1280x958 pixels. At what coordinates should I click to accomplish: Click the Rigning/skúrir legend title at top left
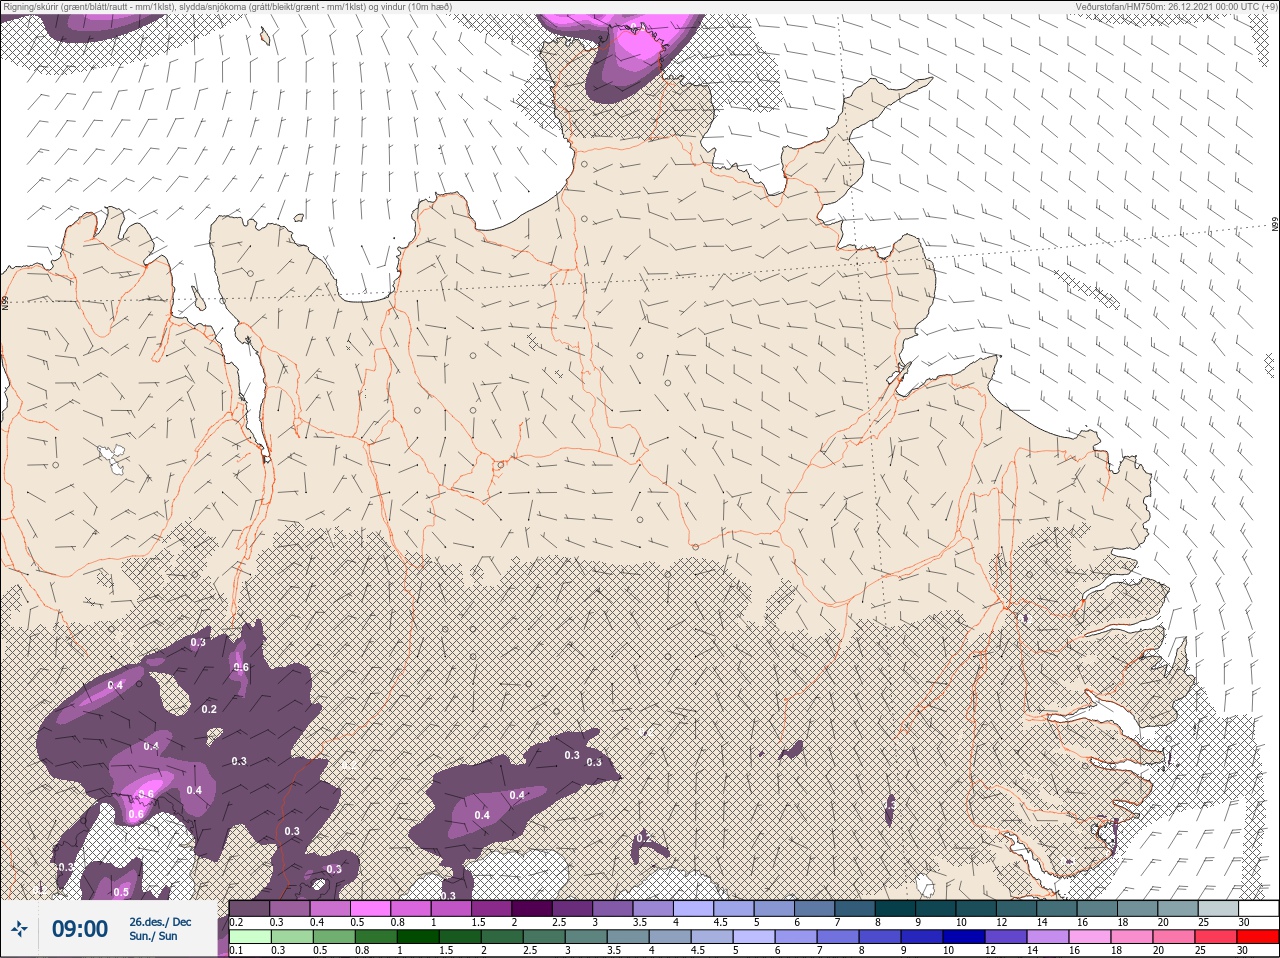pos(226,7)
